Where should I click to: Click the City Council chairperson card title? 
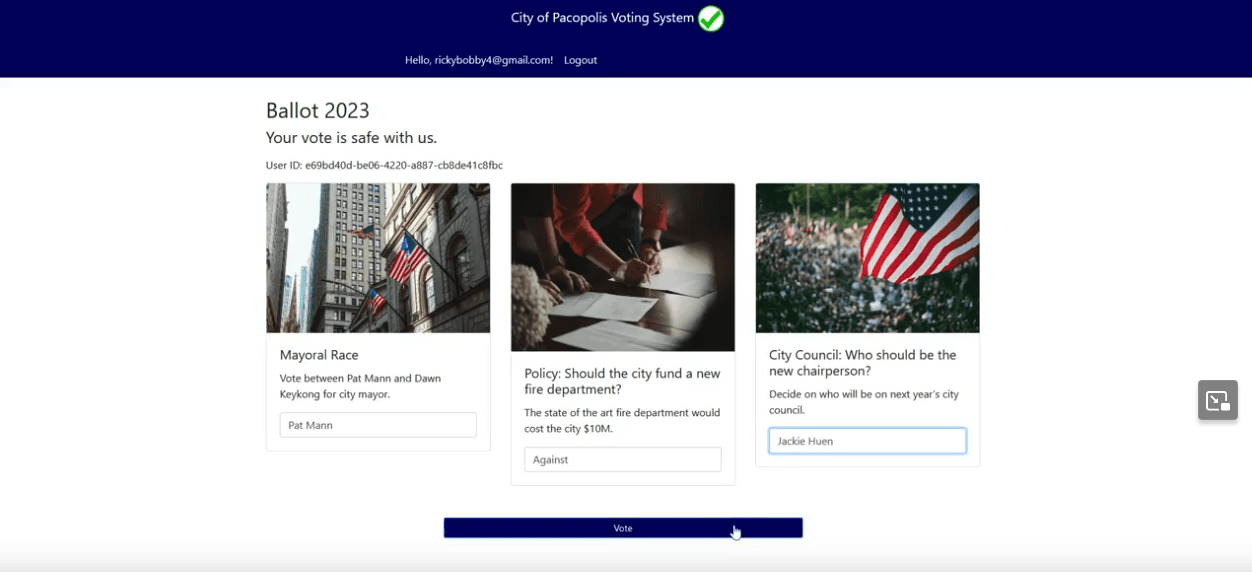pos(862,362)
